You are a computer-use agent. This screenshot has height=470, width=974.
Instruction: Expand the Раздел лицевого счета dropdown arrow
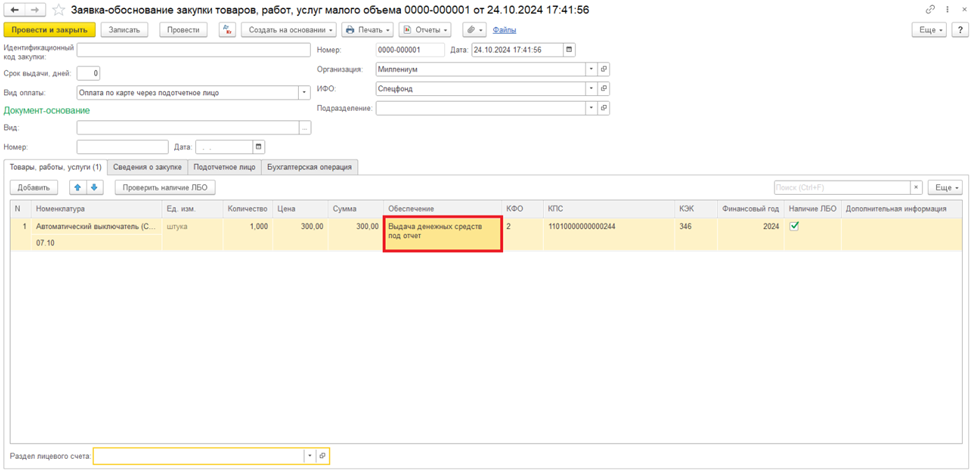point(310,456)
